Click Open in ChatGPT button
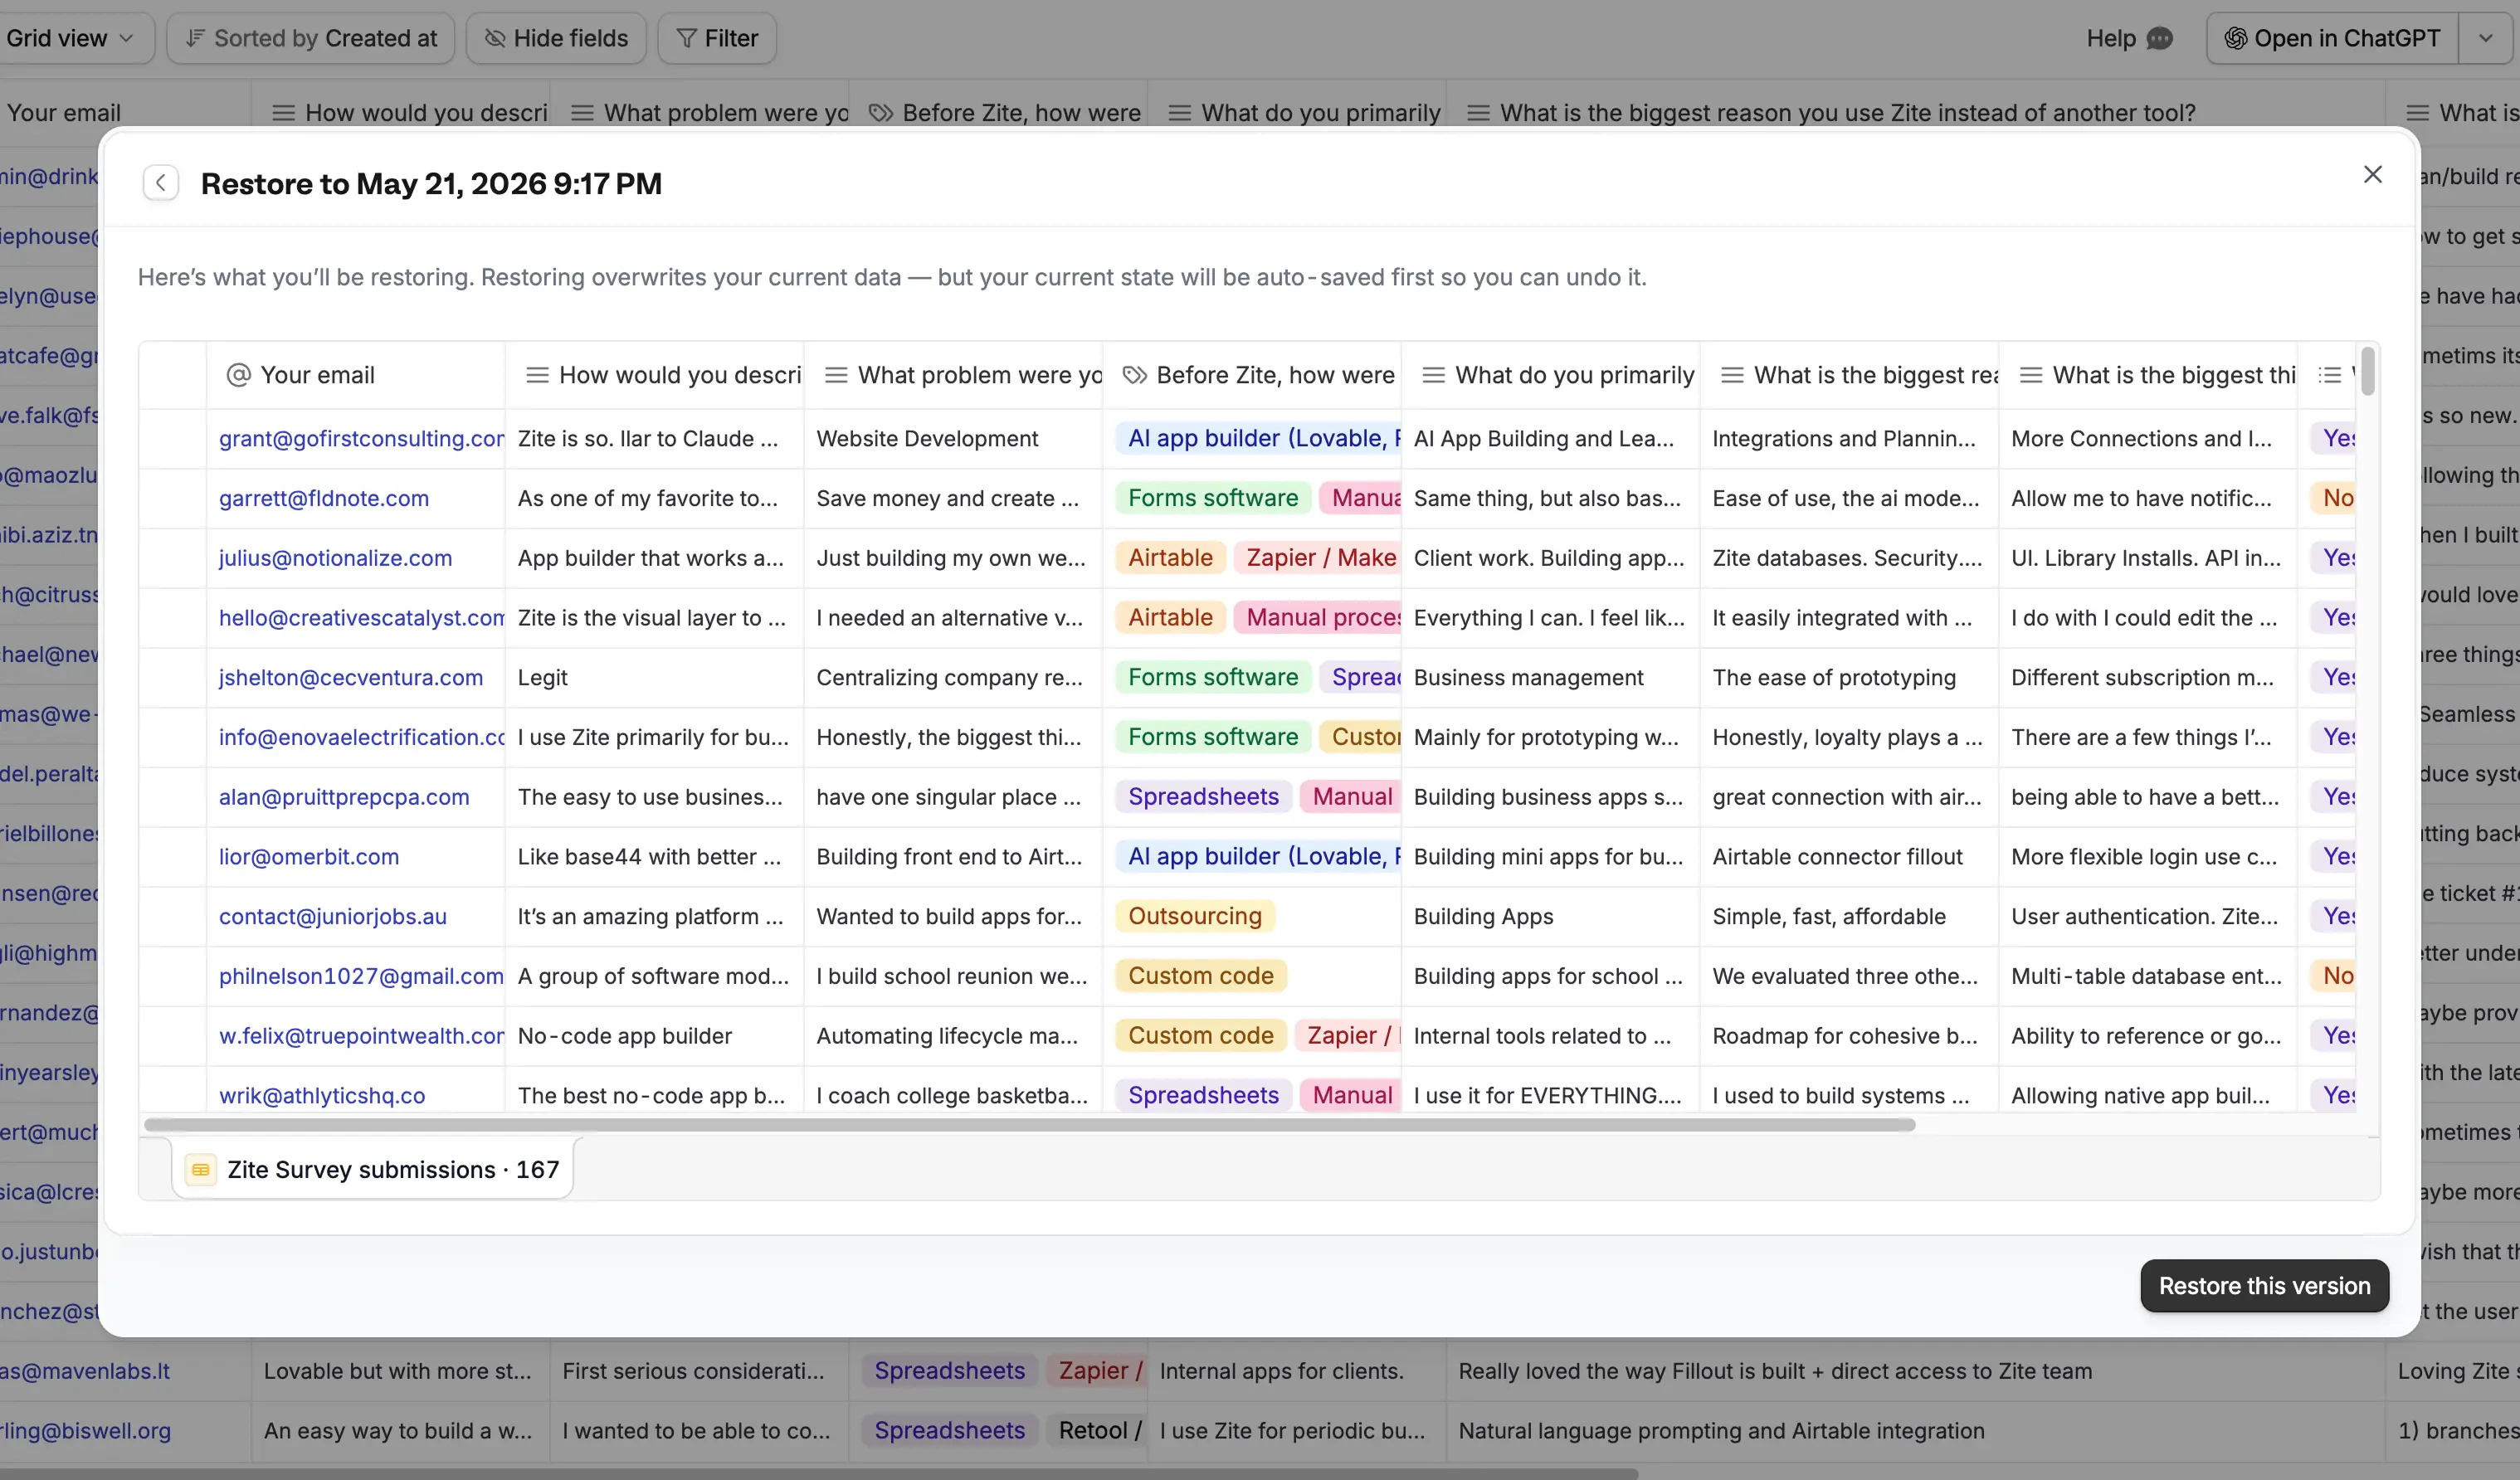This screenshot has width=2520, height=1480. (x=2332, y=38)
